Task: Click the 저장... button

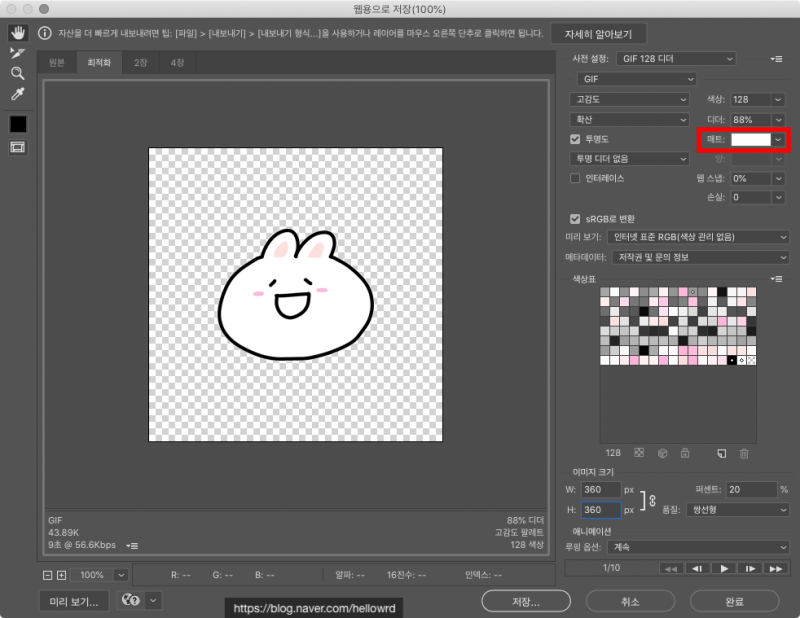Action: click(x=526, y=601)
